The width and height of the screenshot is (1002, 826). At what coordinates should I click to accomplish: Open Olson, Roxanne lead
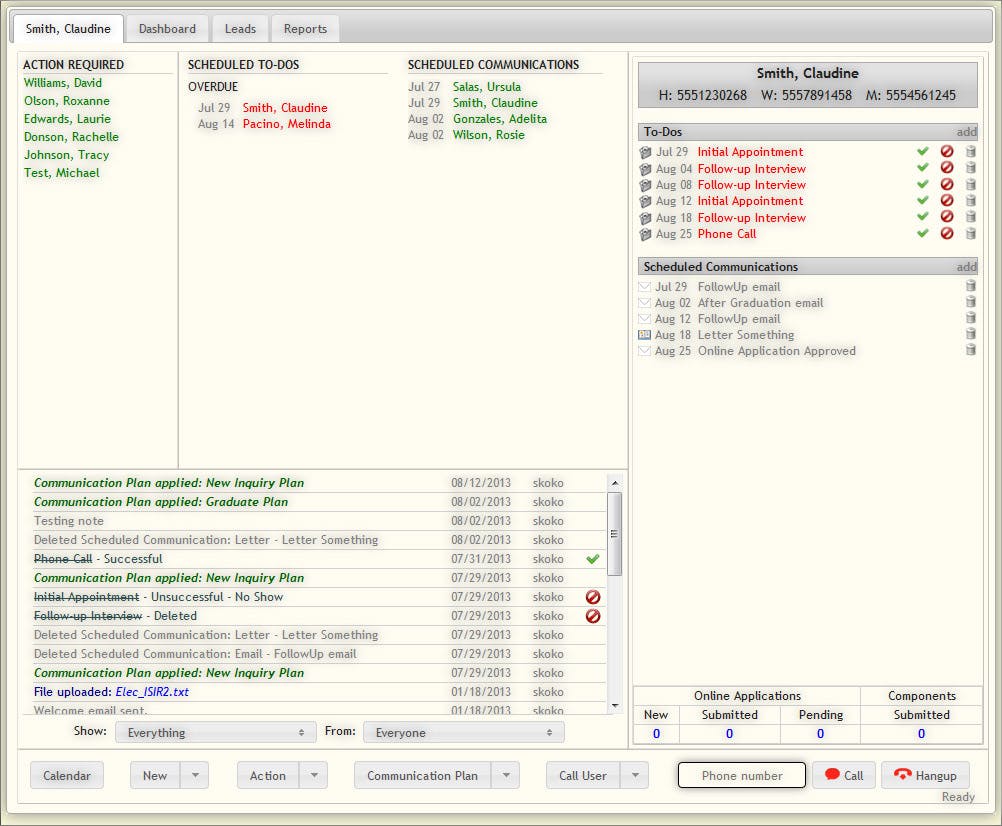(x=66, y=100)
